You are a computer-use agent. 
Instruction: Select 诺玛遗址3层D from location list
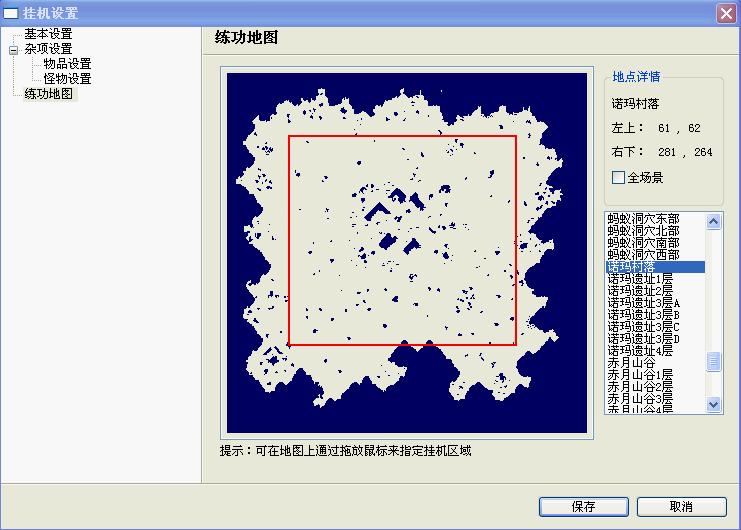click(643, 339)
